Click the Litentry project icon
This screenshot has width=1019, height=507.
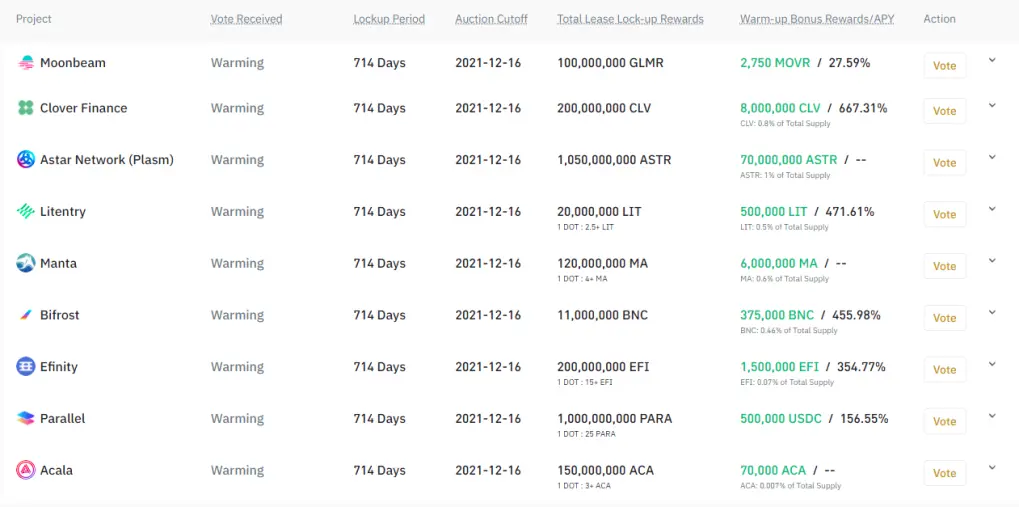click(x=25, y=211)
